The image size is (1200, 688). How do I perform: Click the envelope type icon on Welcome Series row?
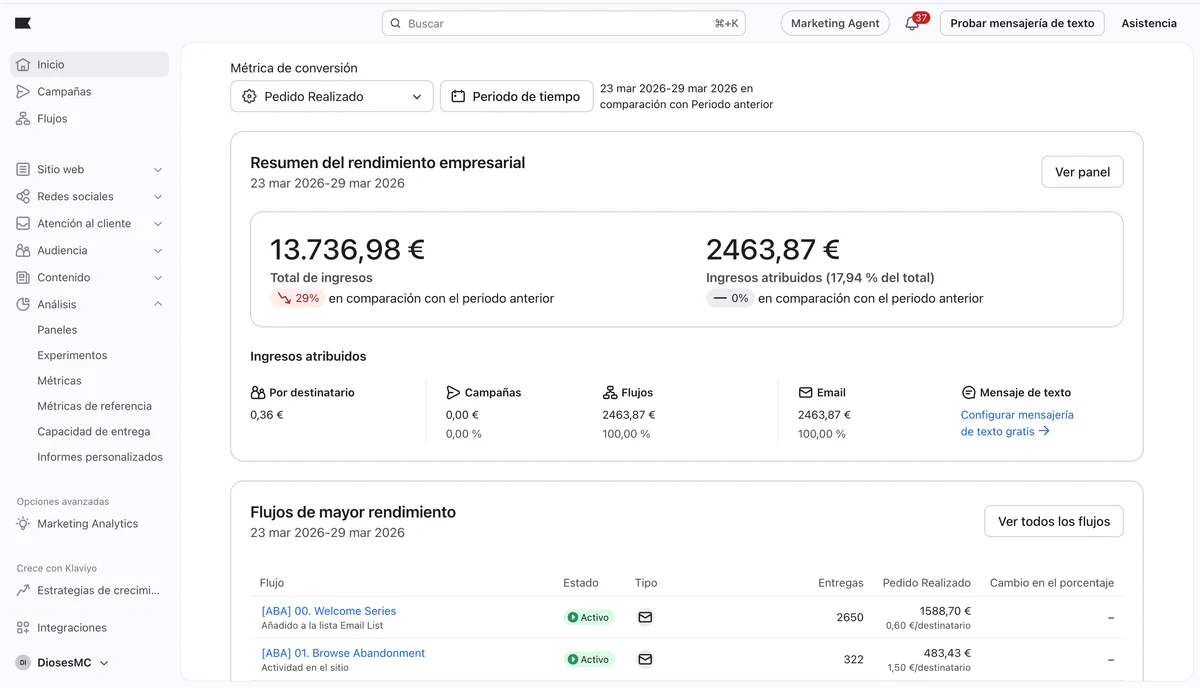[644, 617]
